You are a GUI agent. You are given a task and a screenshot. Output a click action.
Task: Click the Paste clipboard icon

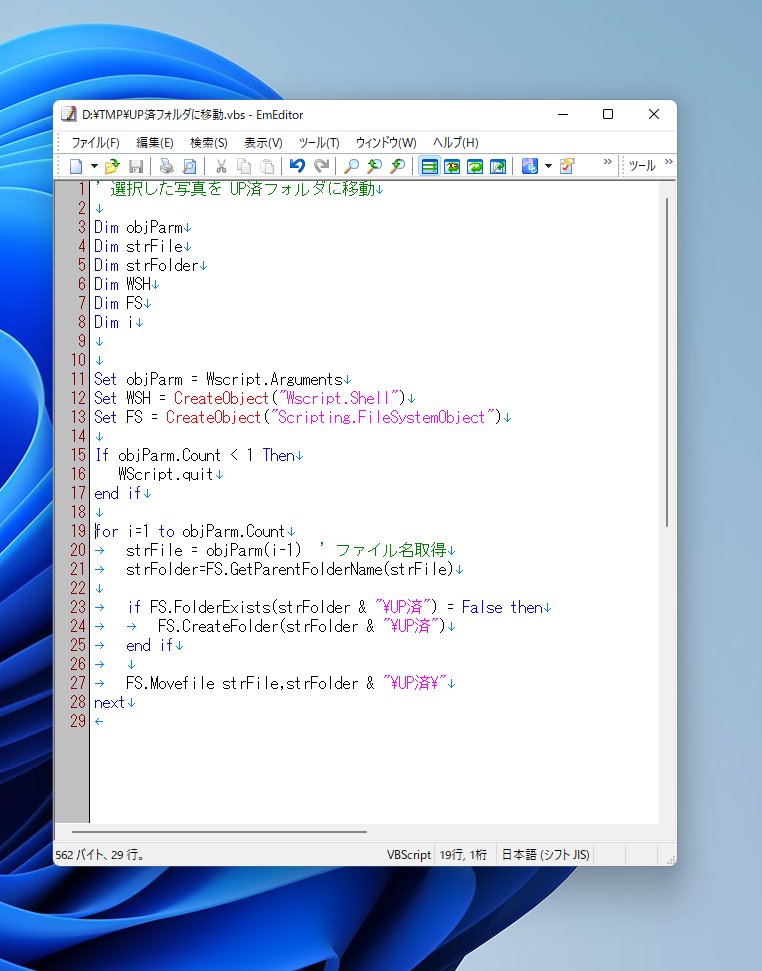pyautogui.click(x=267, y=166)
